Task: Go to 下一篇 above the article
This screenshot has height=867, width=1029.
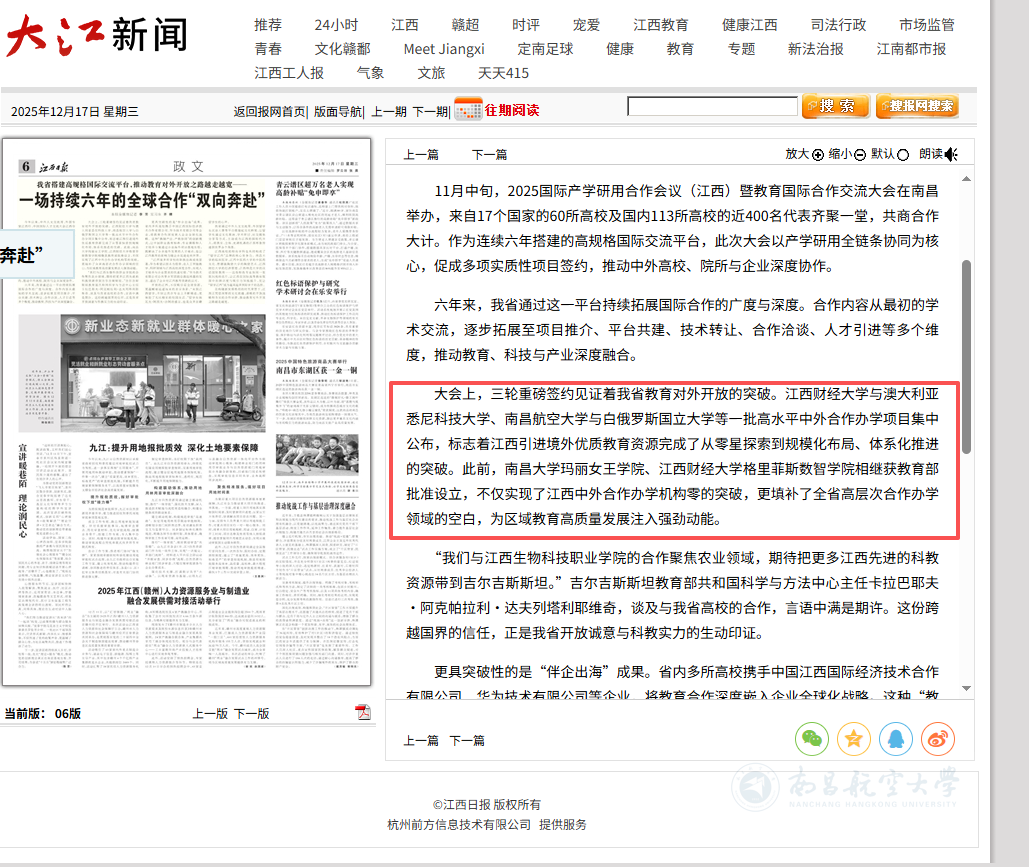Action: click(489, 154)
